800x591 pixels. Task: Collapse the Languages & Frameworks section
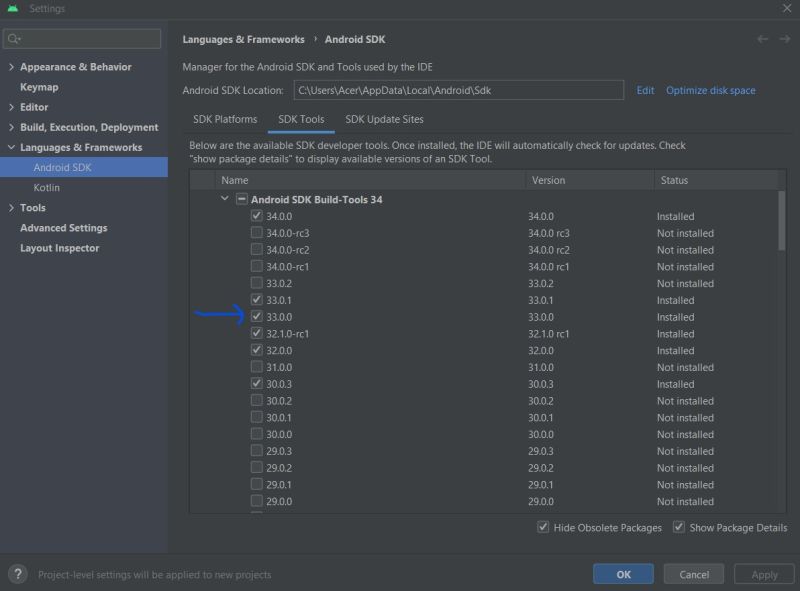(10, 147)
